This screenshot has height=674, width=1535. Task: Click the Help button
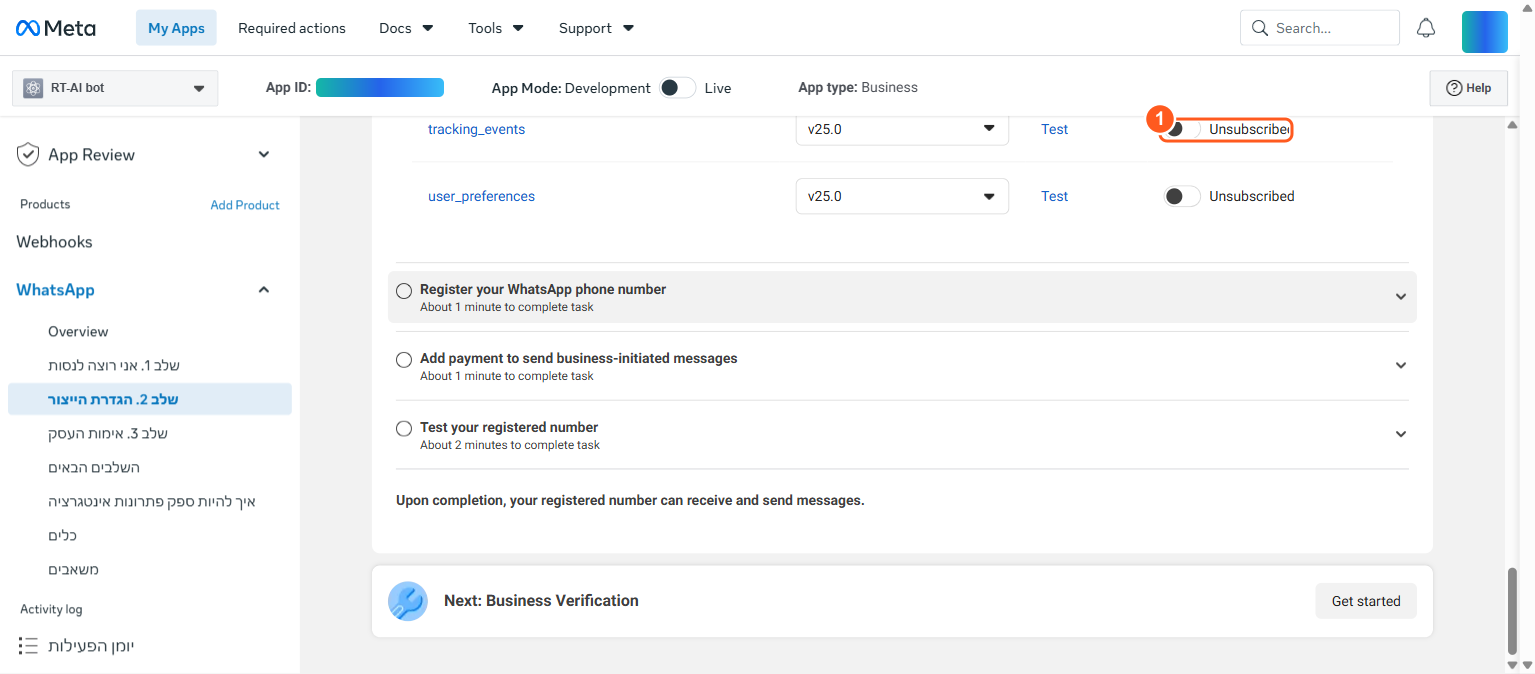pos(1468,88)
